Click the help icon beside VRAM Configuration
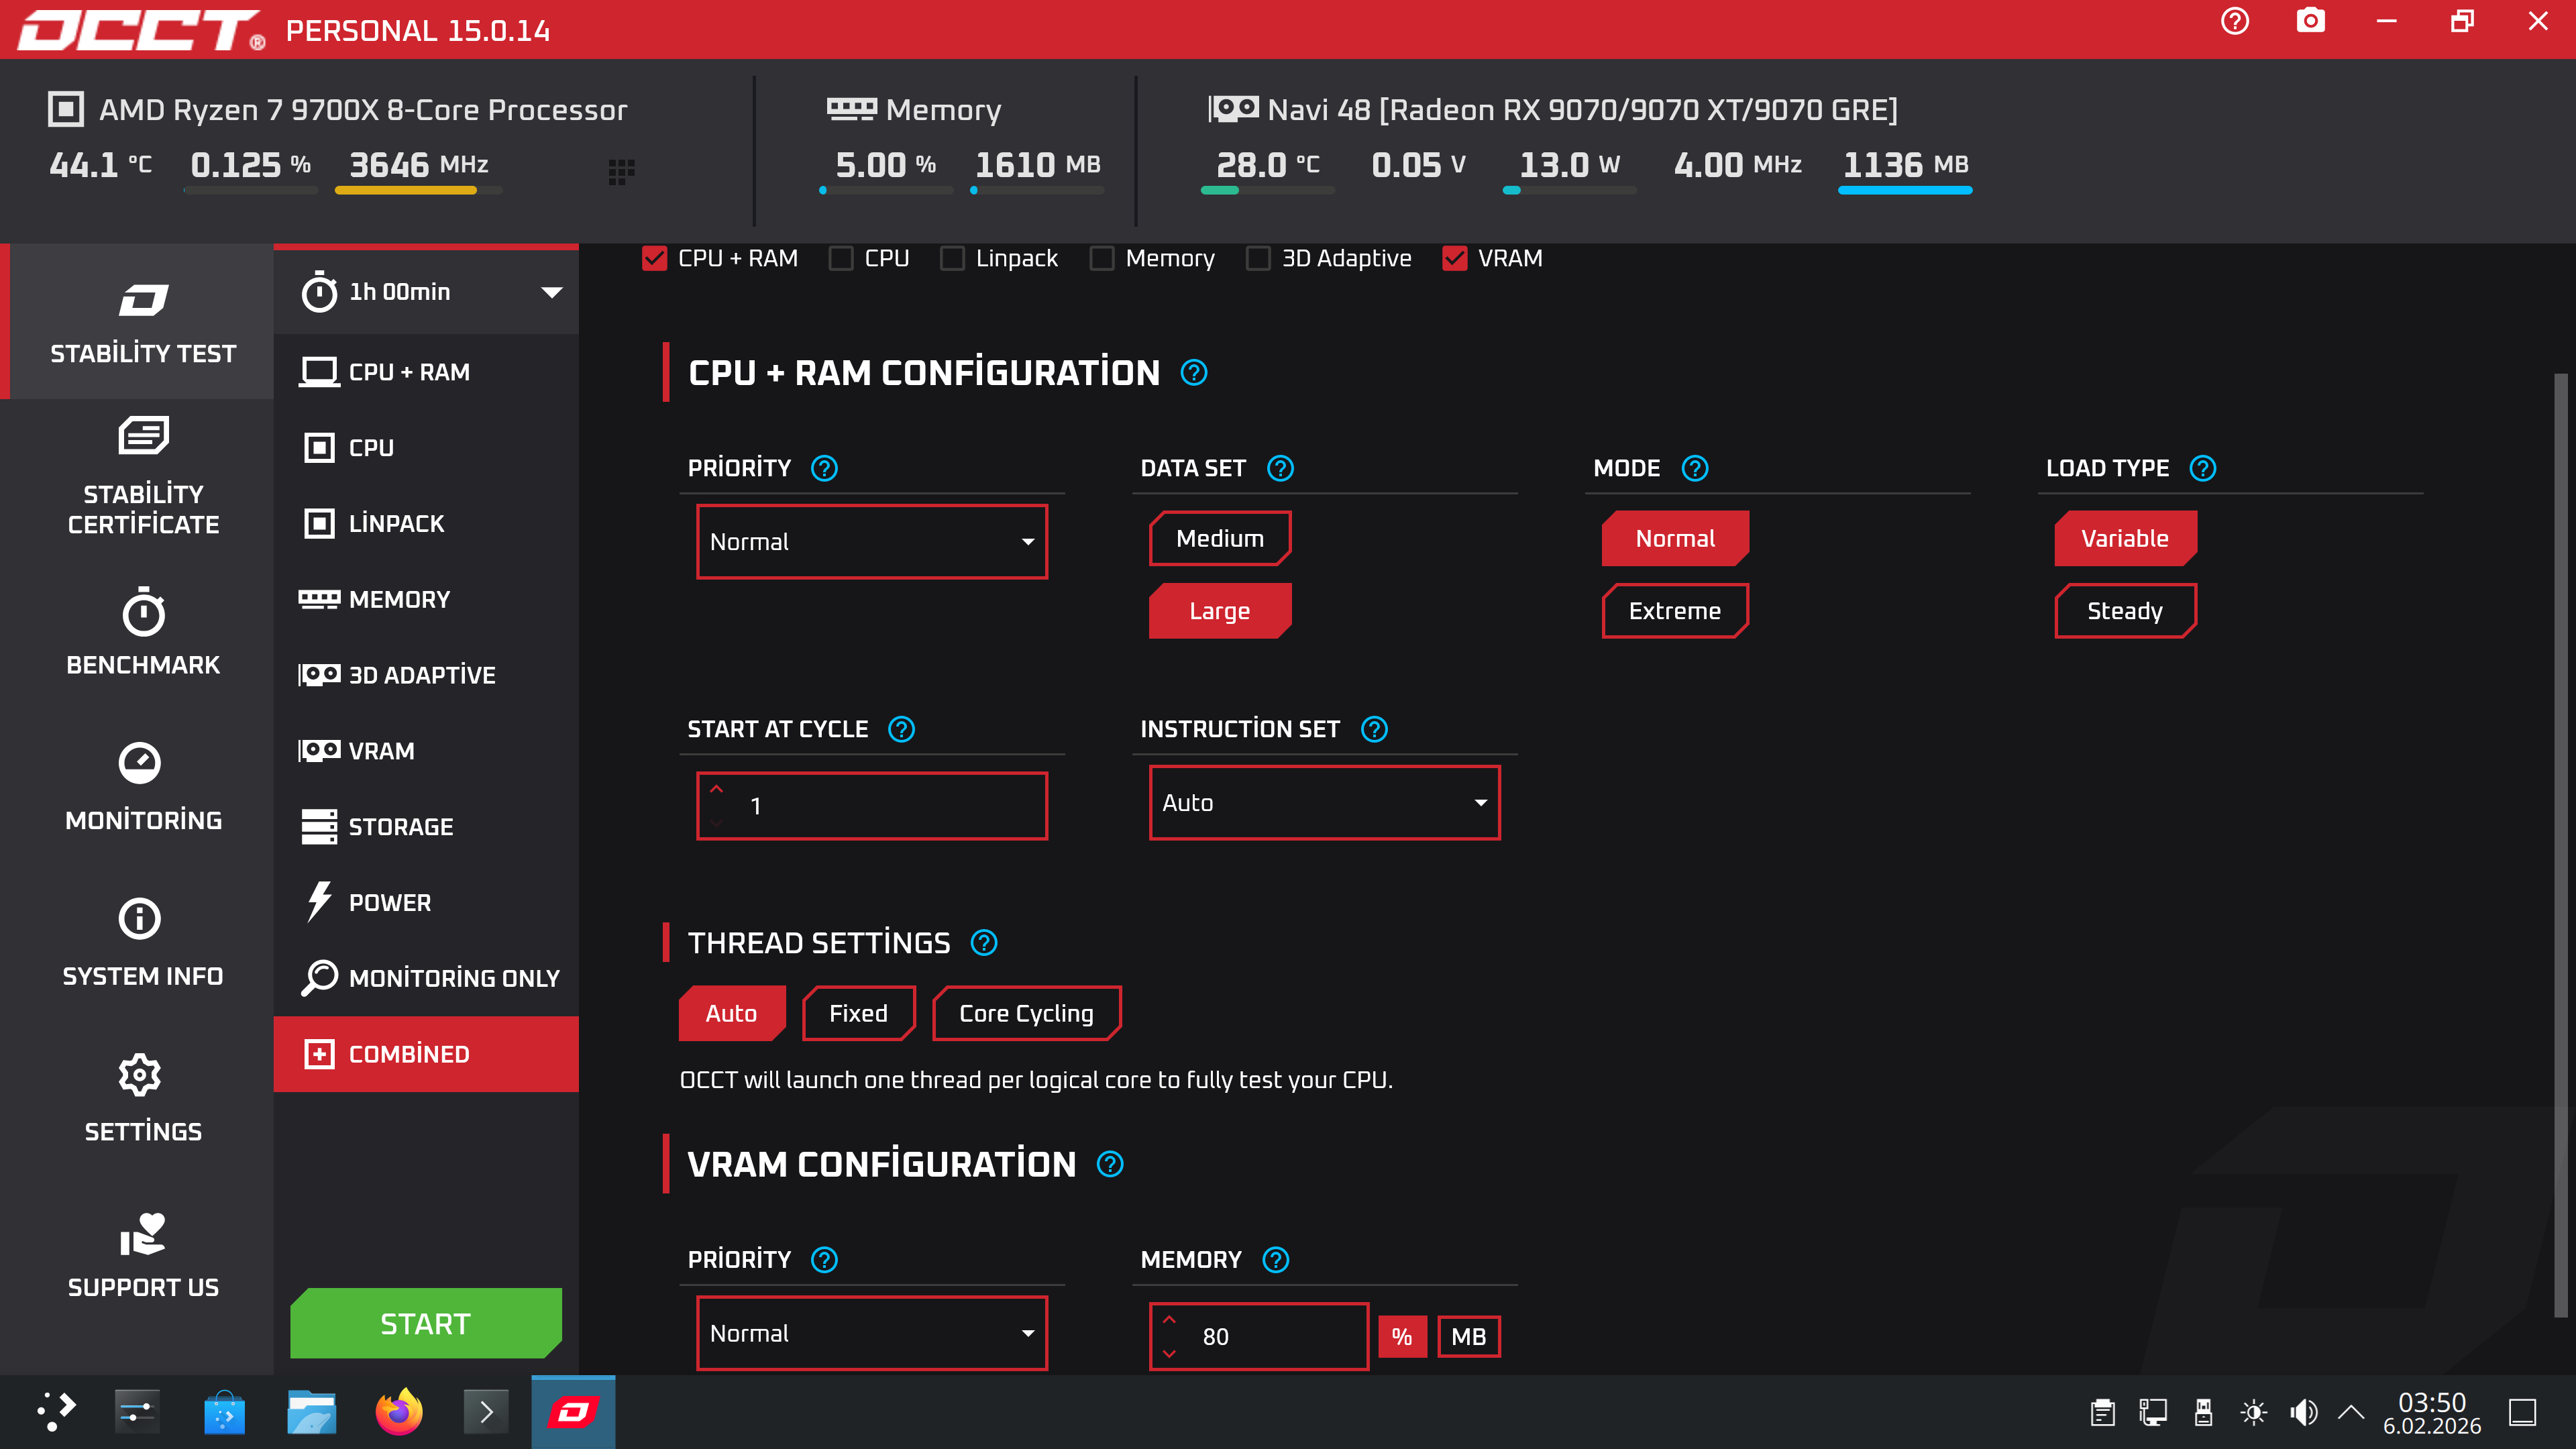 [1110, 1164]
